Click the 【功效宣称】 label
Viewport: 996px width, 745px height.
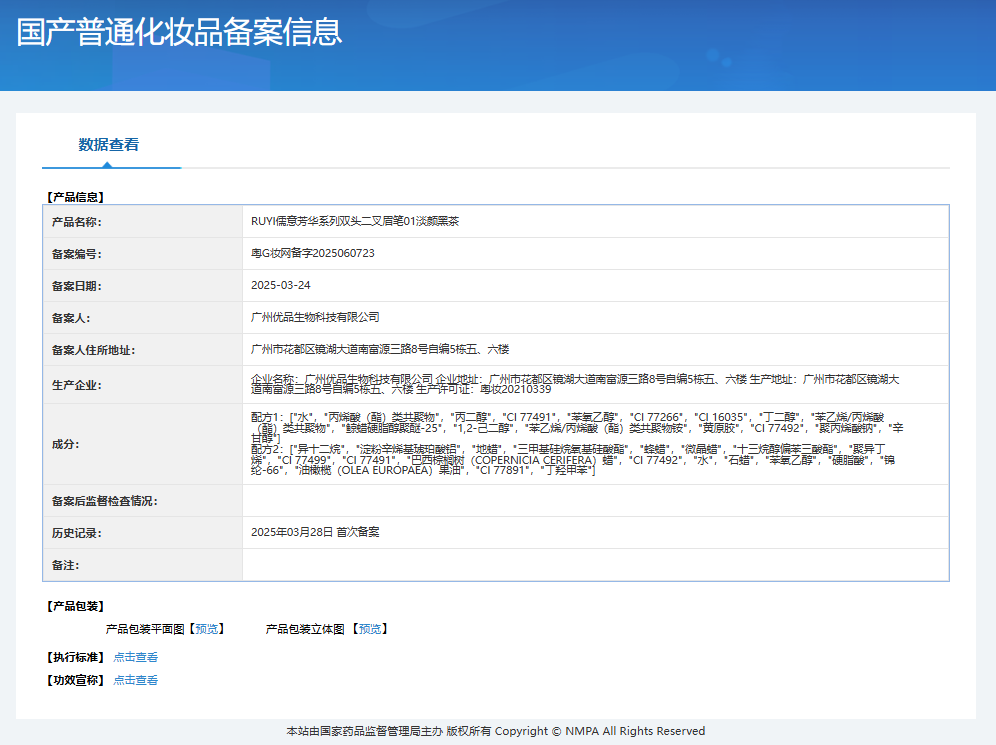tap(75, 680)
